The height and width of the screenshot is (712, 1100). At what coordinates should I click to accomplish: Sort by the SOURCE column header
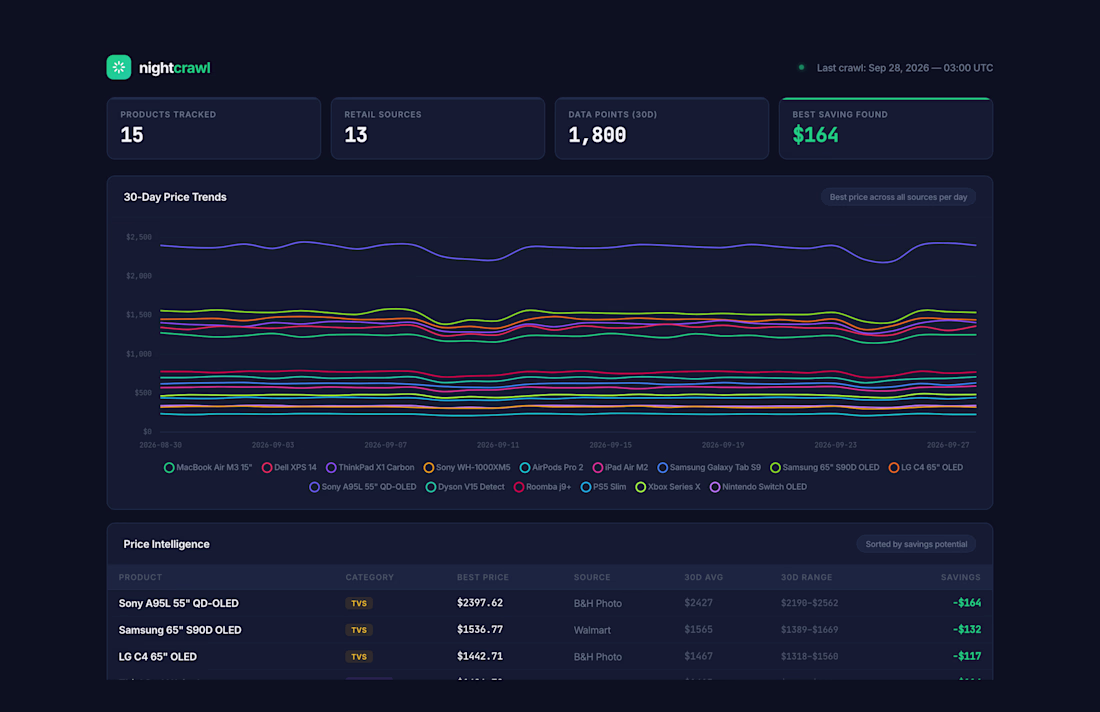[592, 577]
